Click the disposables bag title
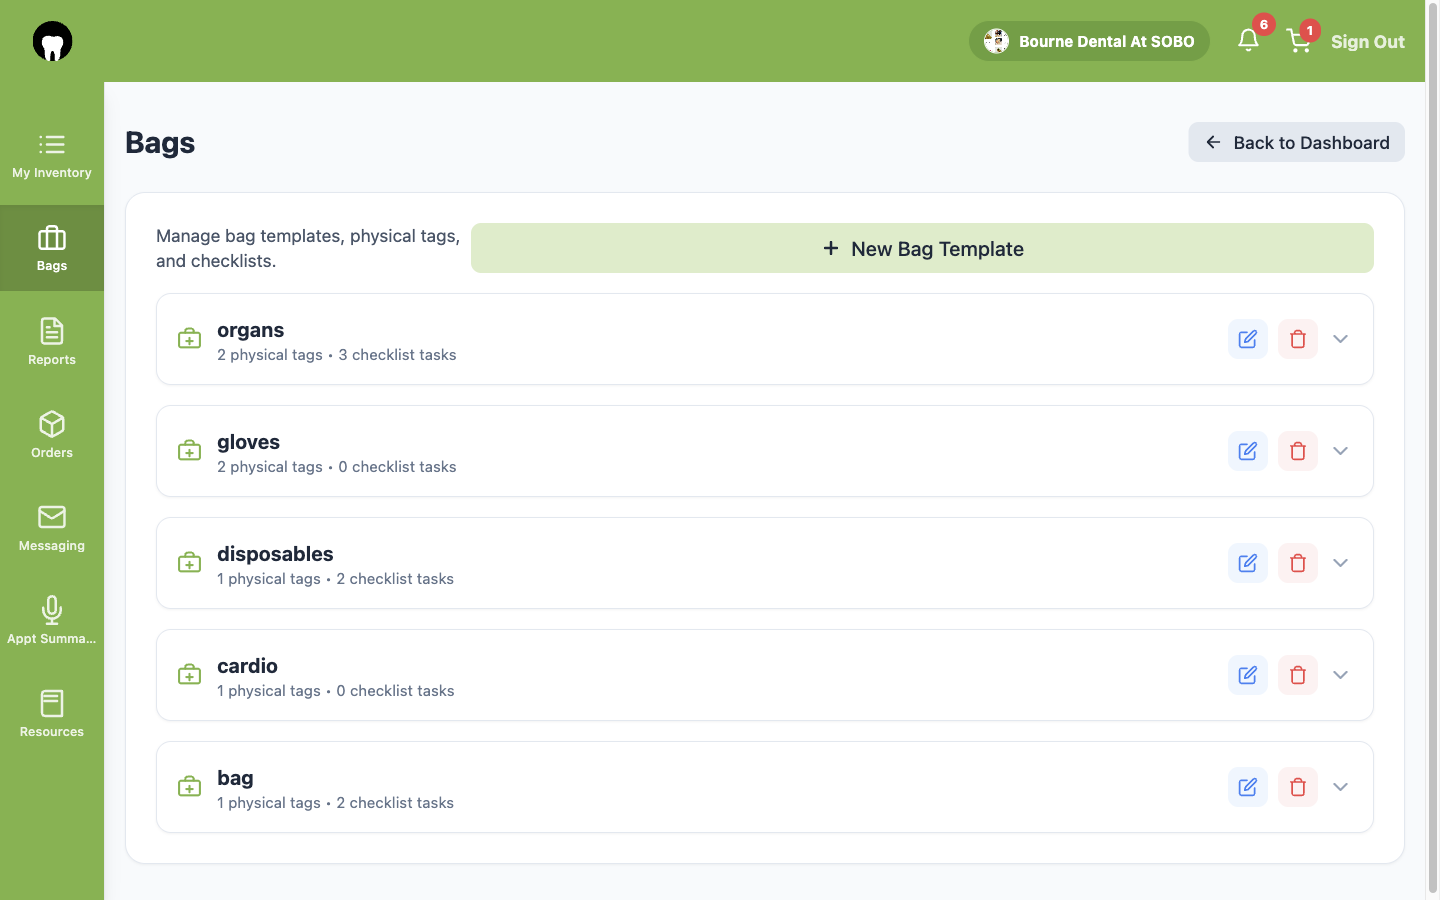The height and width of the screenshot is (900, 1440). 275,554
